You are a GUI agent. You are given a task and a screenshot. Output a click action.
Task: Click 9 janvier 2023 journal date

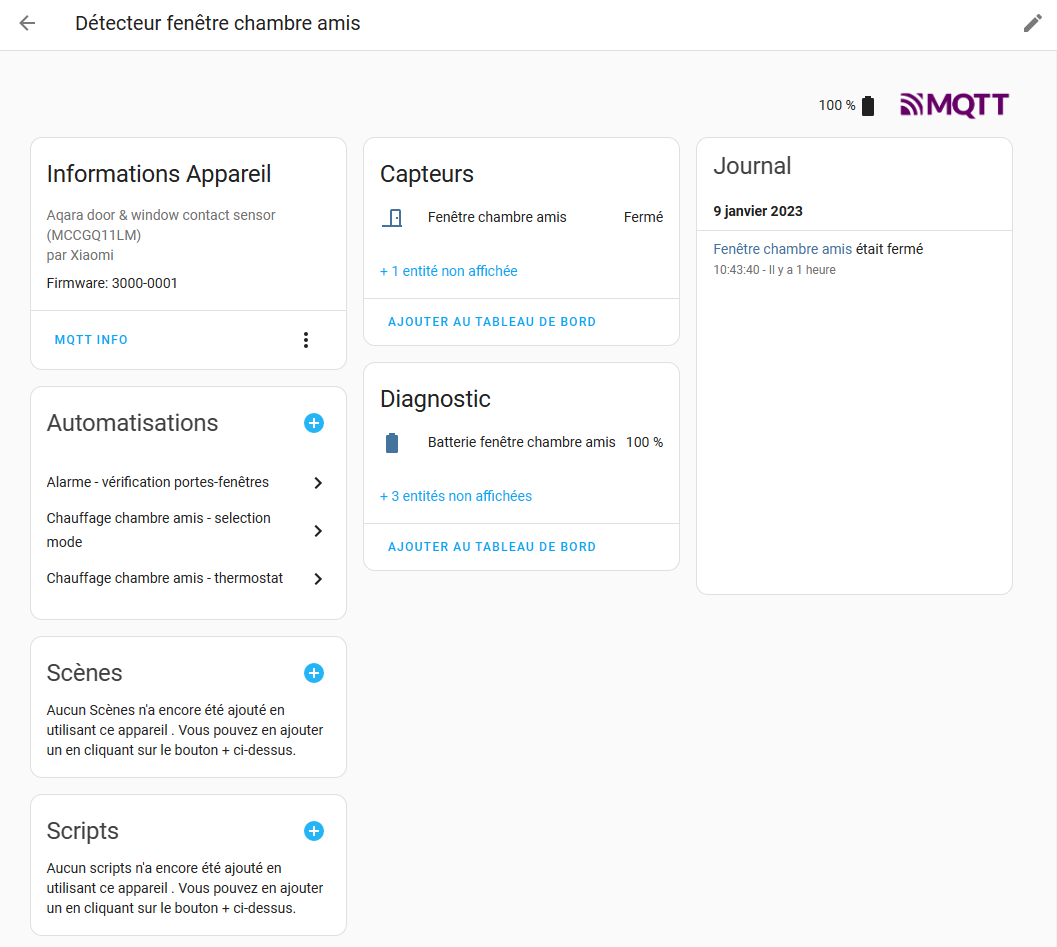(x=758, y=211)
